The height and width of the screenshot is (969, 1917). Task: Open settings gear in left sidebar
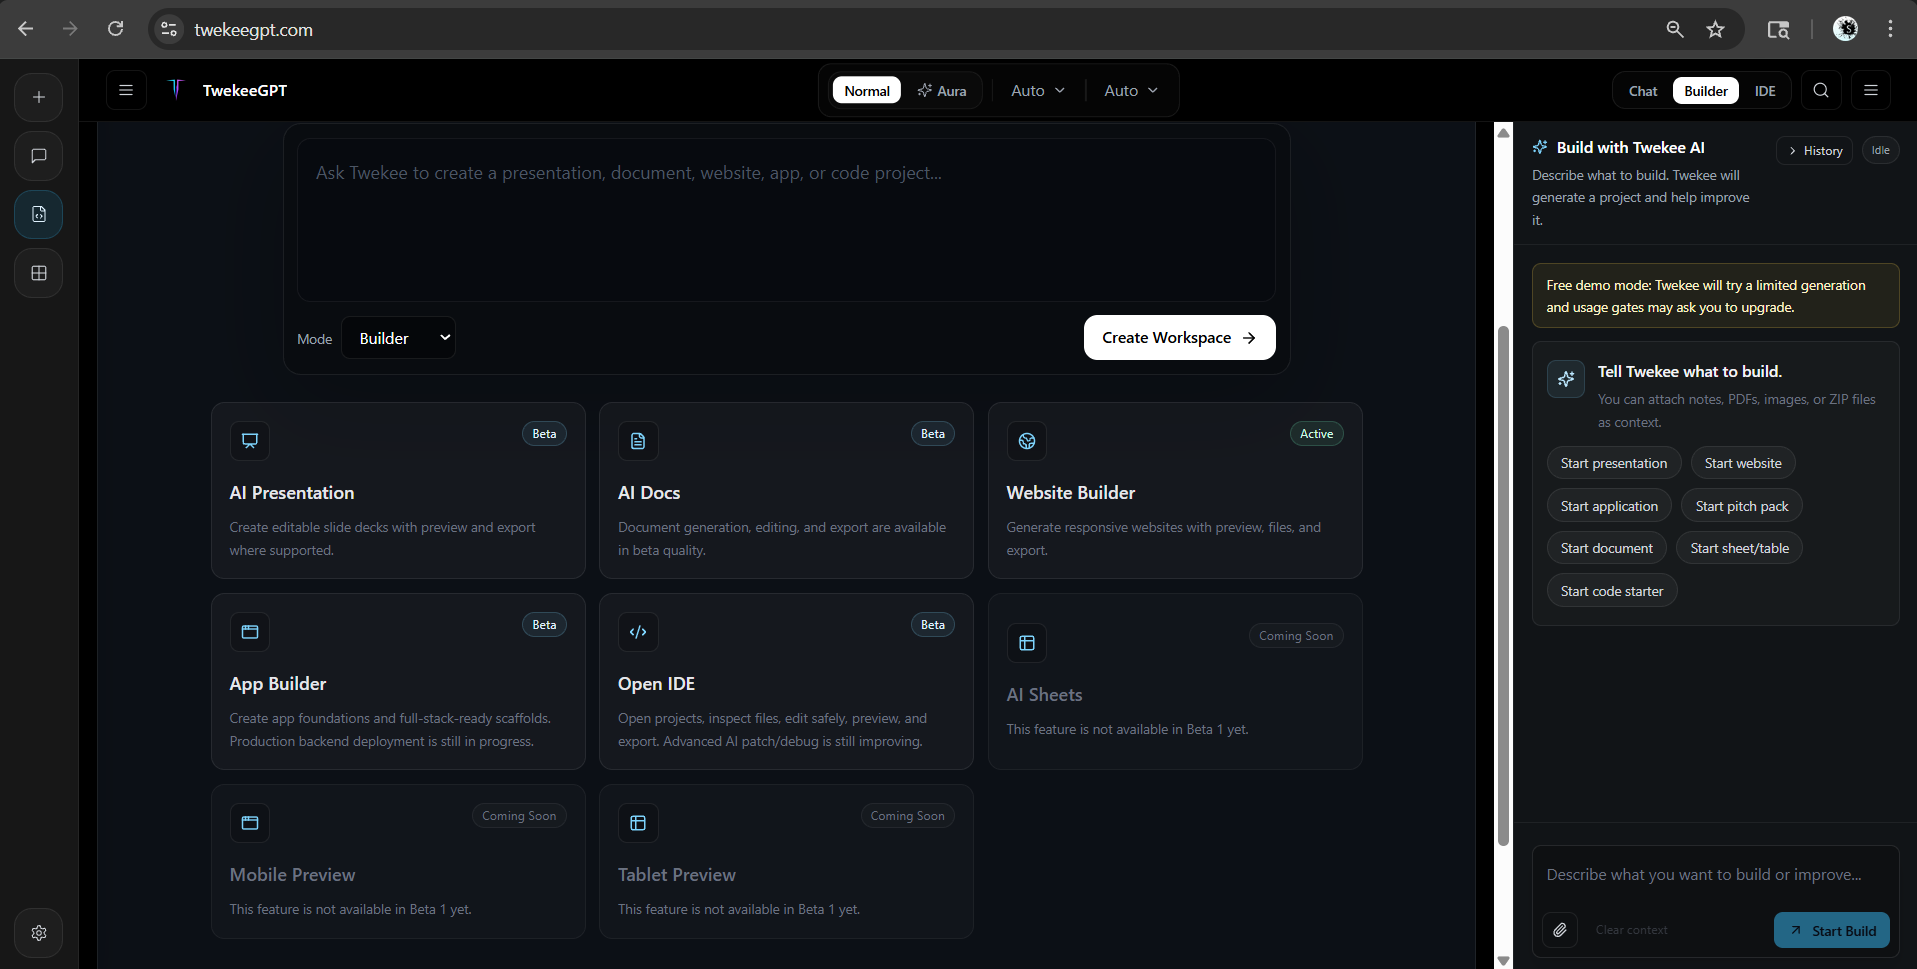point(39,933)
